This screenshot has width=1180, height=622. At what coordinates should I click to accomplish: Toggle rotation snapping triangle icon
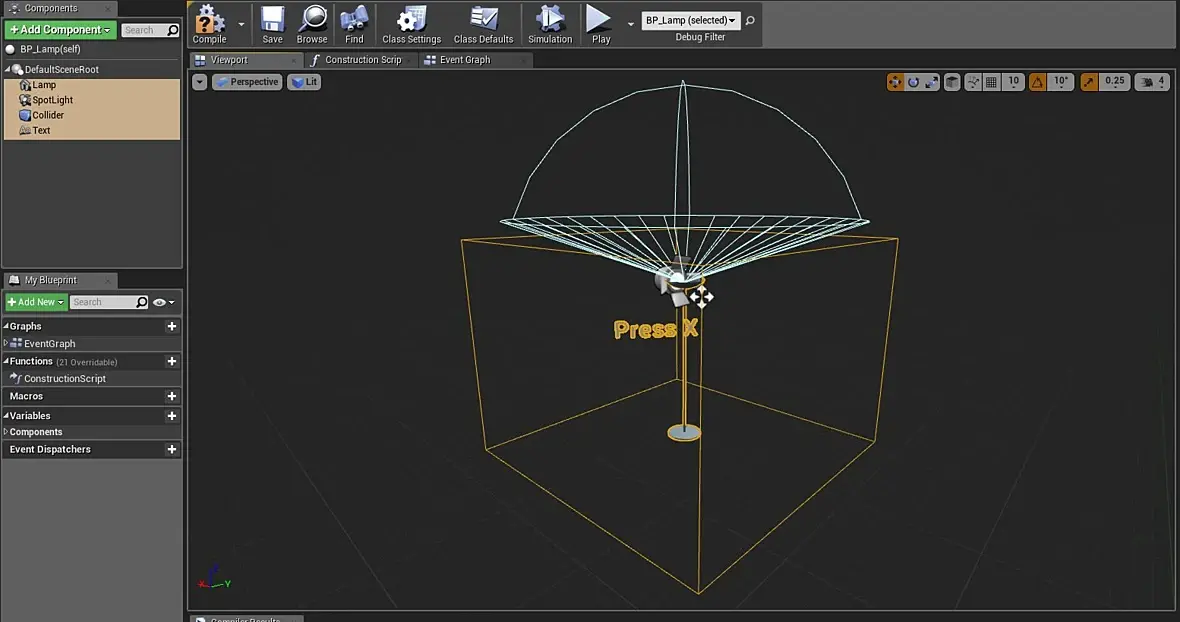[x=1038, y=82]
